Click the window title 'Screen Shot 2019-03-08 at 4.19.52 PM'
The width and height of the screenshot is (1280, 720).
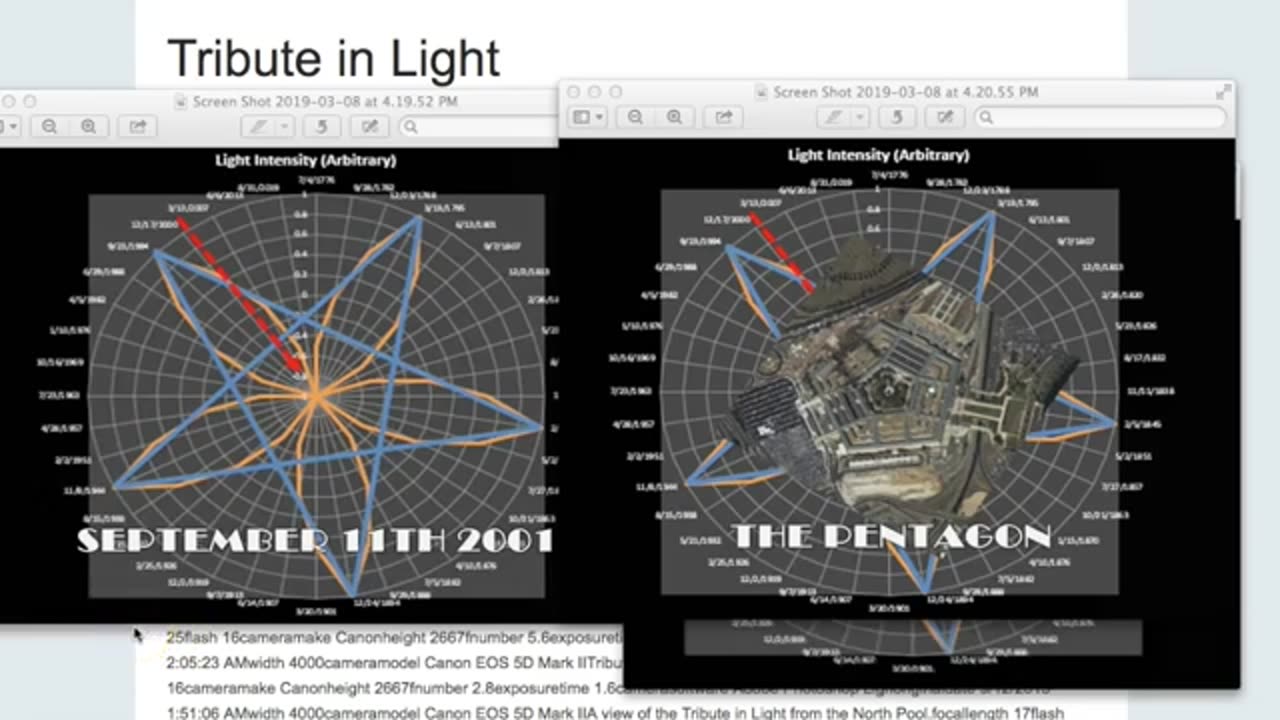click(325, 101)
